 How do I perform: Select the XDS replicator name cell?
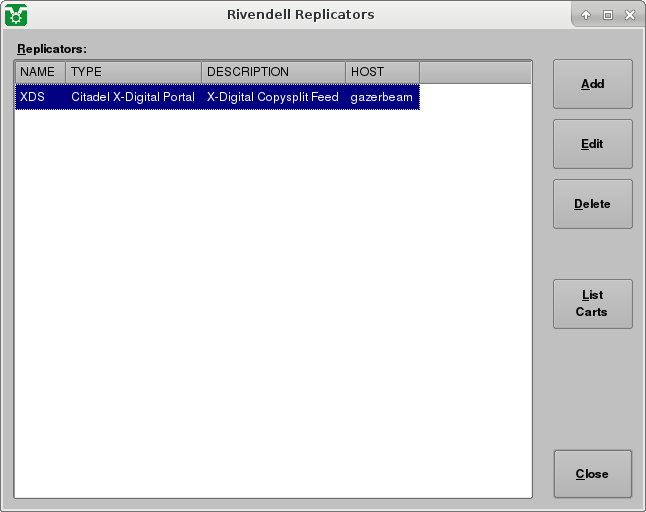33,97
